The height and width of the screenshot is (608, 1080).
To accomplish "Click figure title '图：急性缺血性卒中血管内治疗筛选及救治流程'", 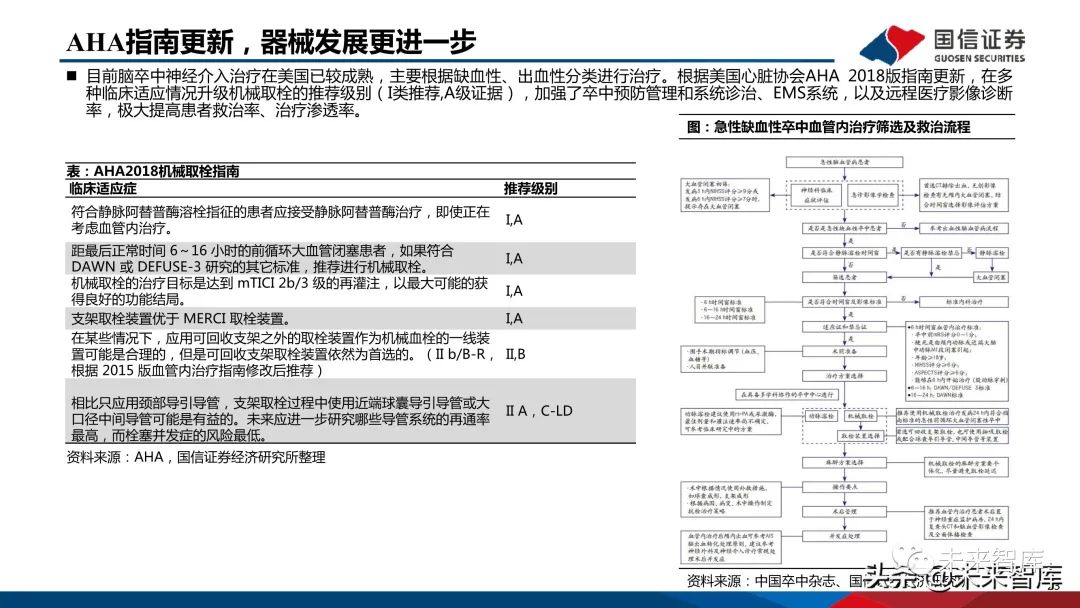I will [x=828, y=127].
